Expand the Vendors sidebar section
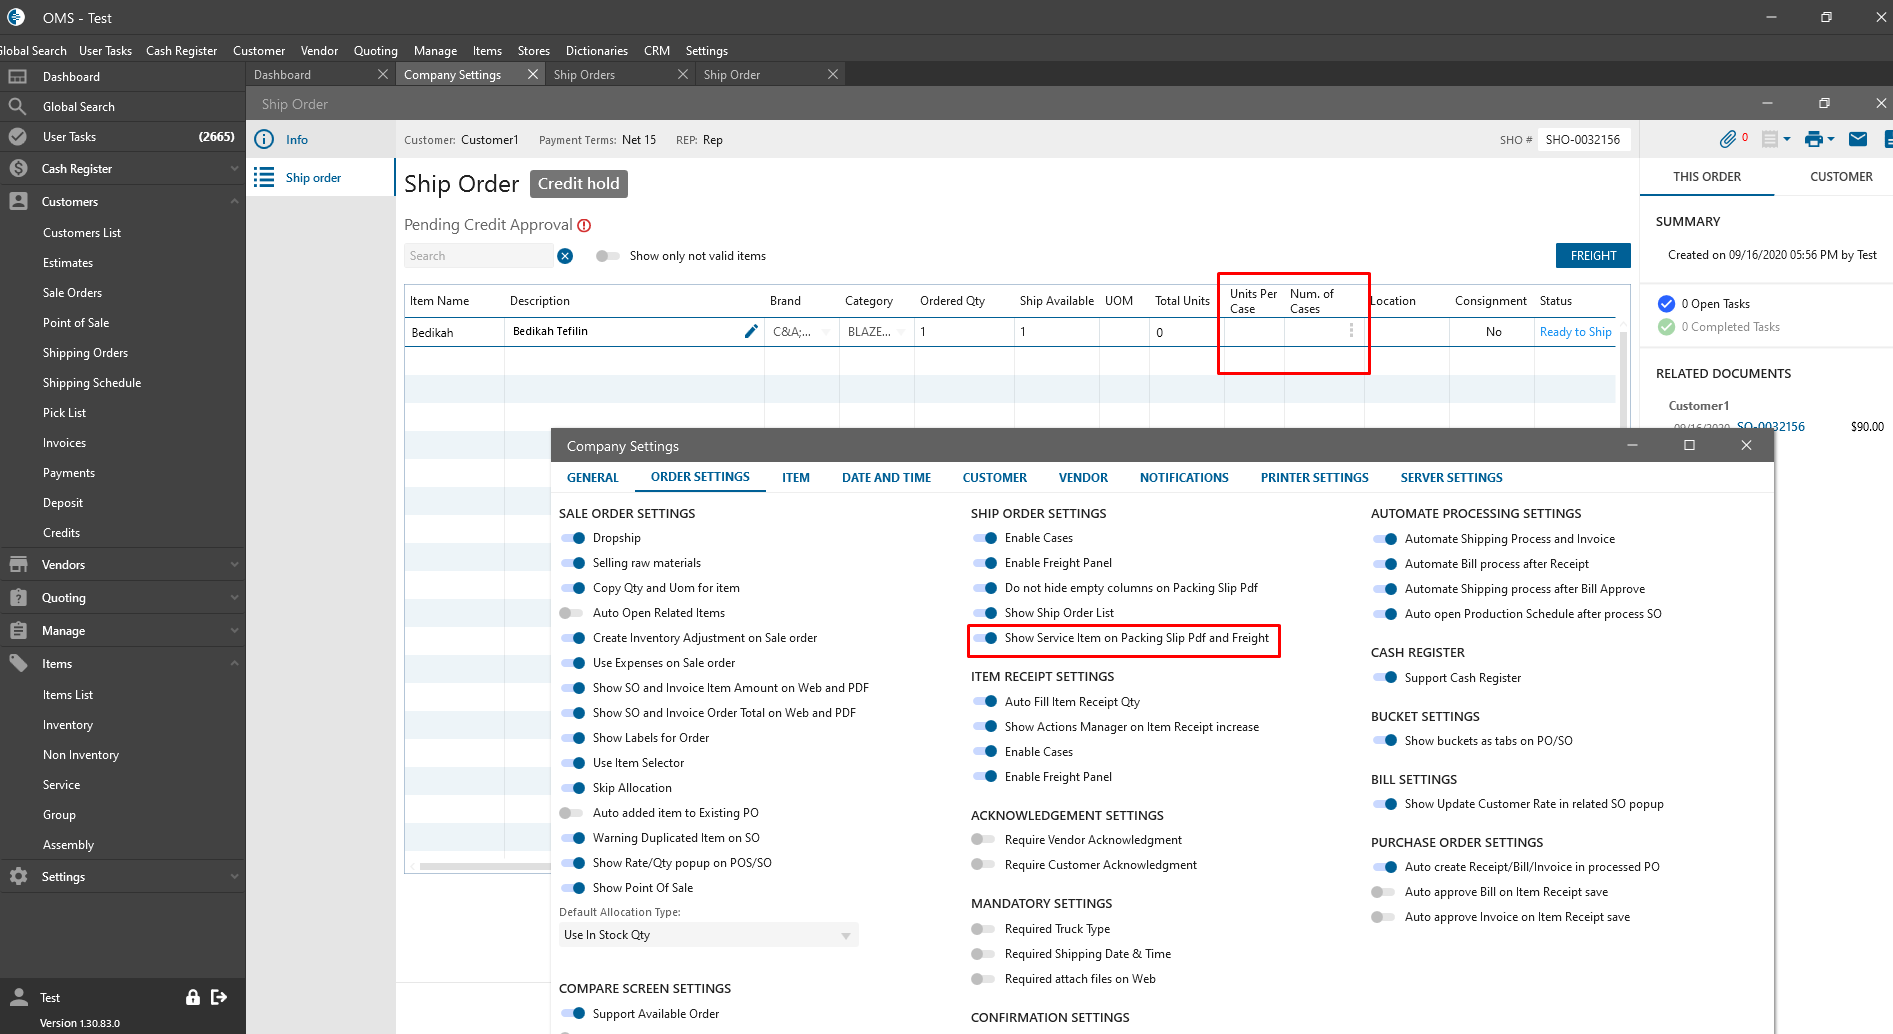The width and height of the screenshot is (1893, 1034). click(234, 565)
